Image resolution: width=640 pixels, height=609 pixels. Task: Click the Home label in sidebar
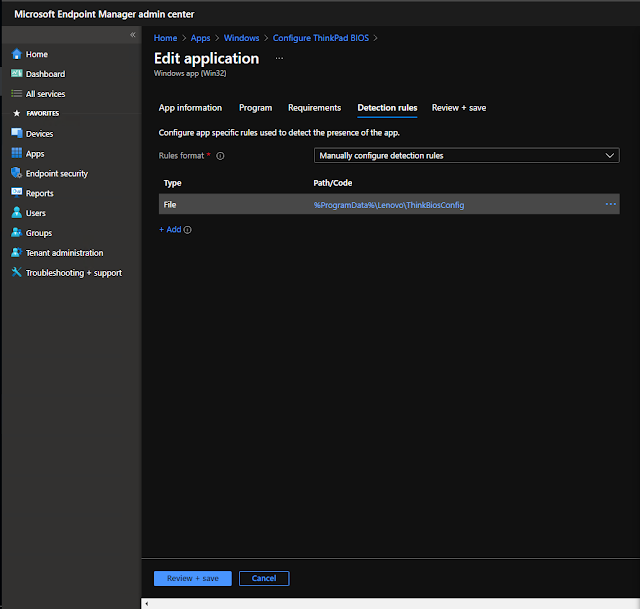[37, 54]
